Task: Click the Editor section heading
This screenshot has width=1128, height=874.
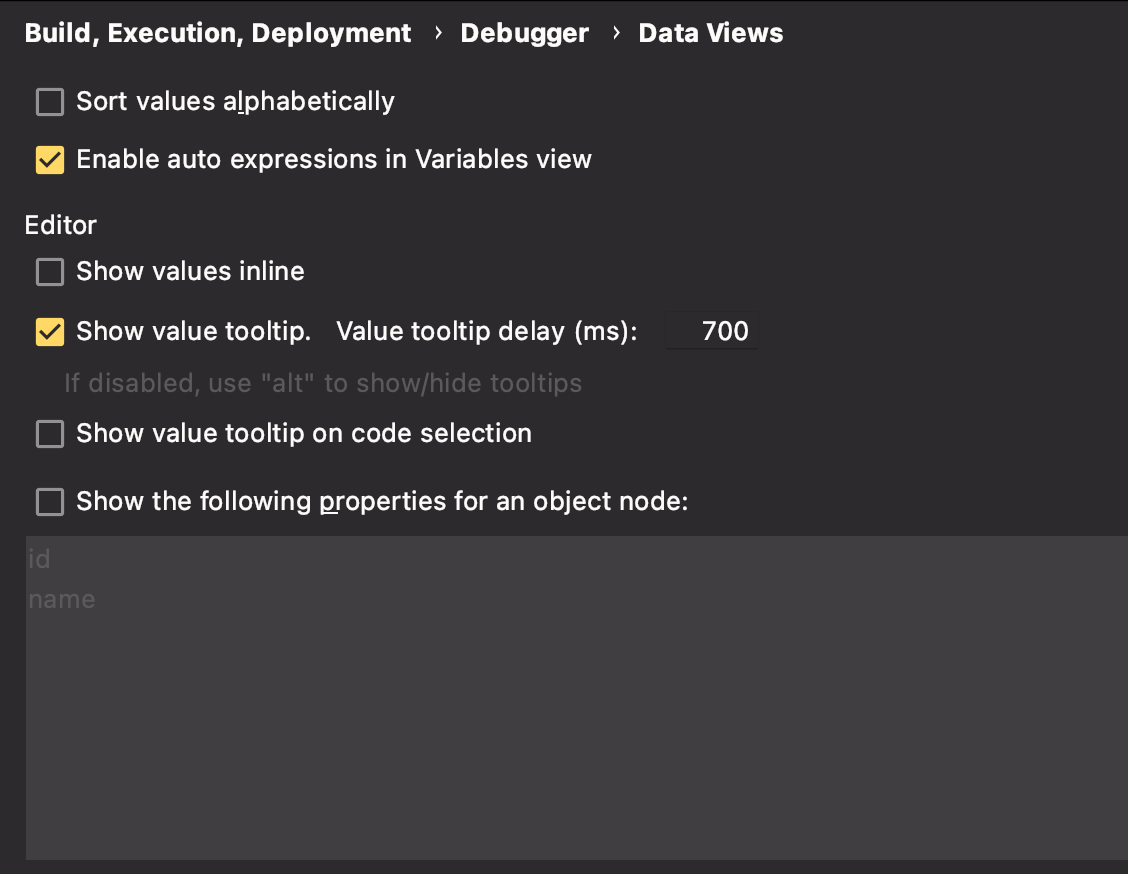Action: tap(60, 225)
